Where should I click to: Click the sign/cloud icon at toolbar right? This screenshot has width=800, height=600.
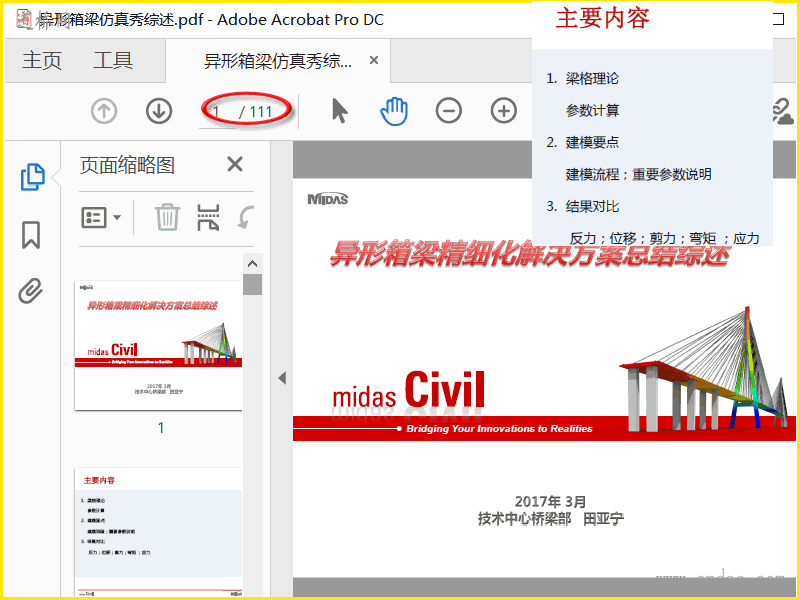point(784,111)
